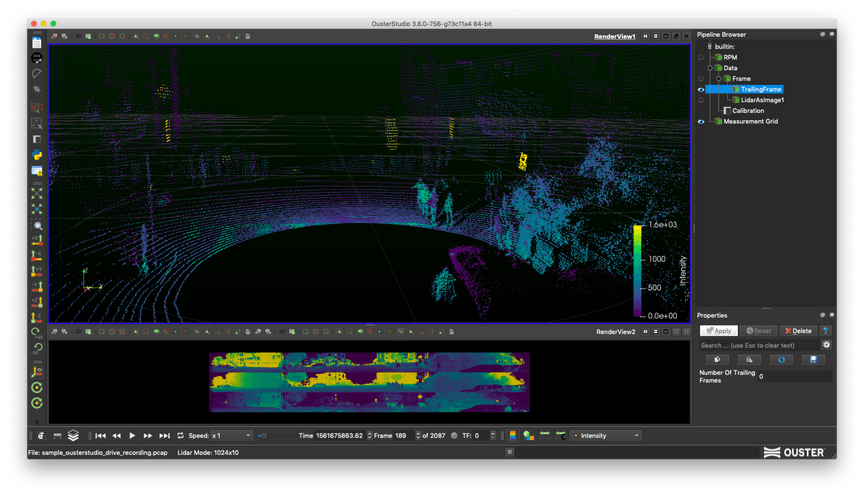Click the edit color map icon
864x495 pixels.
point(528,435)
